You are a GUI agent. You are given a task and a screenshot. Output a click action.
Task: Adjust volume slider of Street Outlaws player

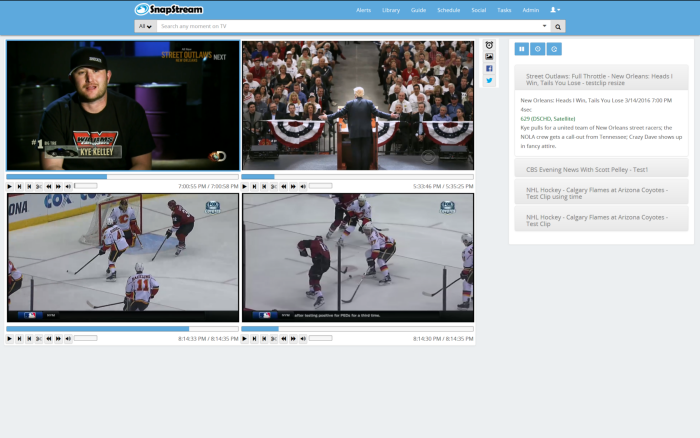coord(86,186)
